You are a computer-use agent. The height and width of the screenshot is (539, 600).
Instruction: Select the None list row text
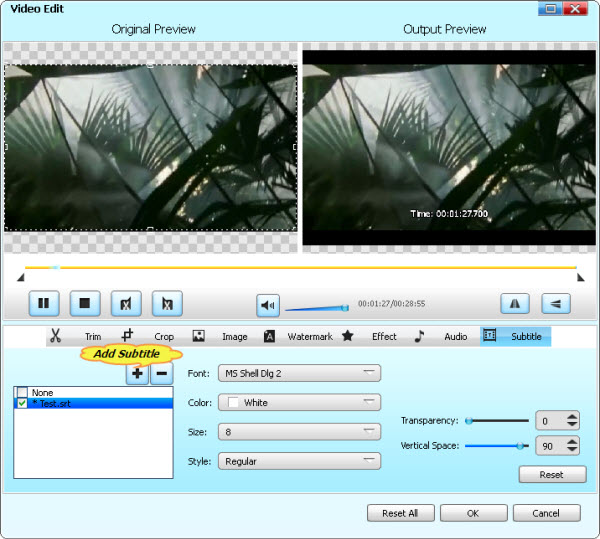(x=42, y=392)
